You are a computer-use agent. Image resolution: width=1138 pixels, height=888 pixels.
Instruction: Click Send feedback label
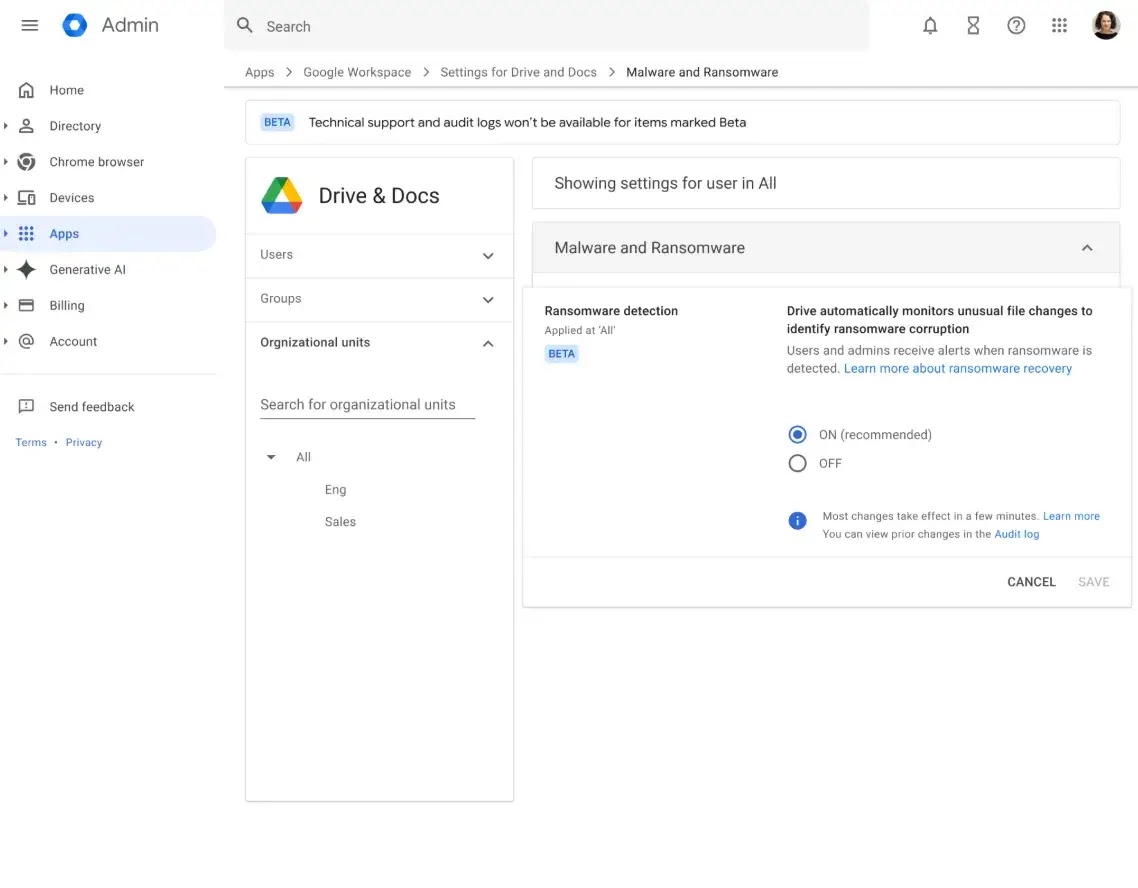coord(91,406)
